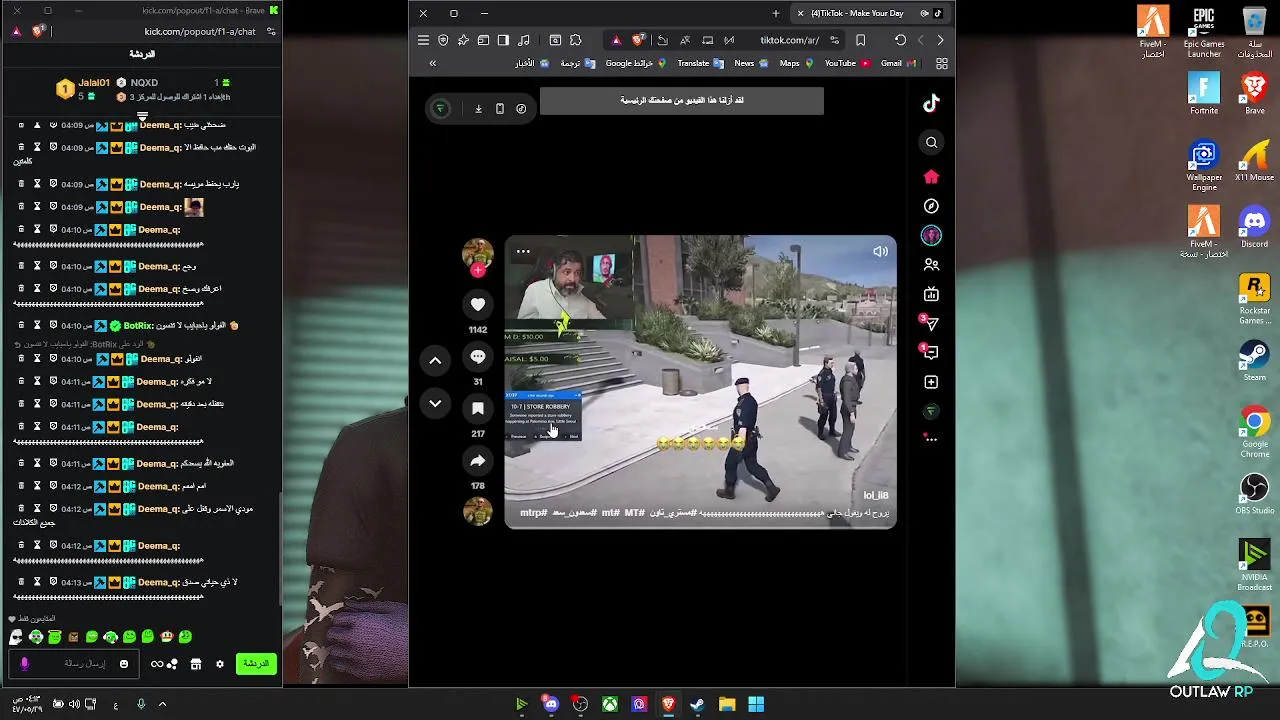The width and height of the screenshot is (1280, 720).
Task: Click NQXD in the Kick leaderboard
Action: click(x=144, y=82)
